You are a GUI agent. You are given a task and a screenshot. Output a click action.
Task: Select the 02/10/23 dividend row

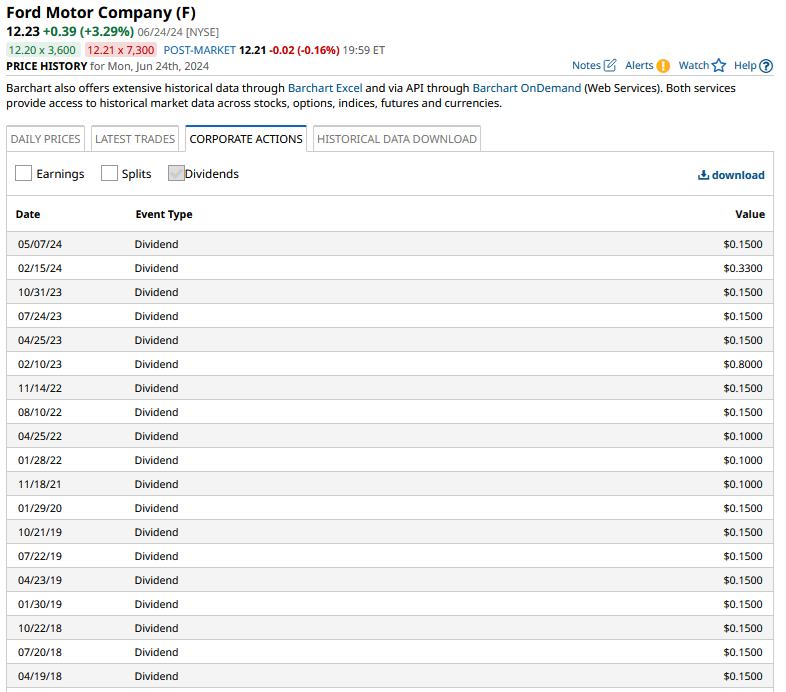coord(389,364)
